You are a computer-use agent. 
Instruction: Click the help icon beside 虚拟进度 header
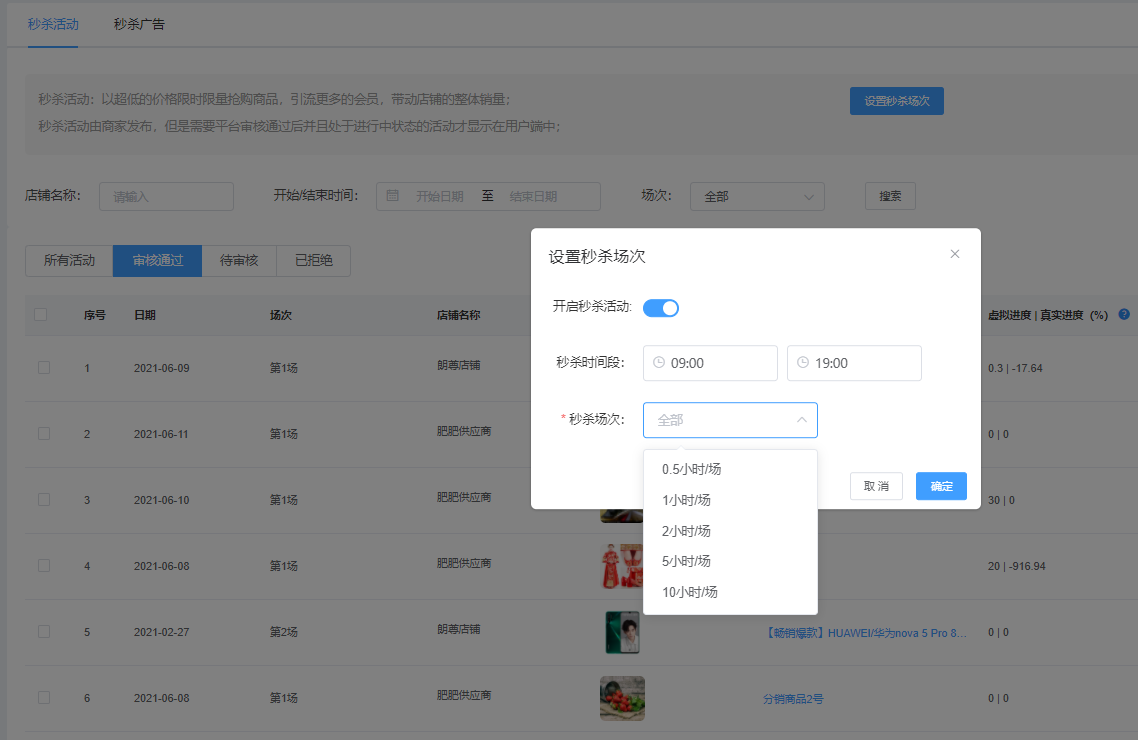pos(1124,314)
